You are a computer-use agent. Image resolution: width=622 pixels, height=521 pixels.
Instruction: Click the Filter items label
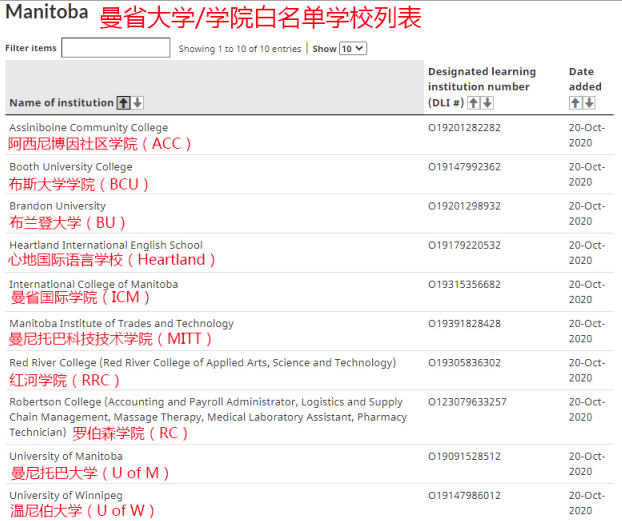tap(31, 48)
